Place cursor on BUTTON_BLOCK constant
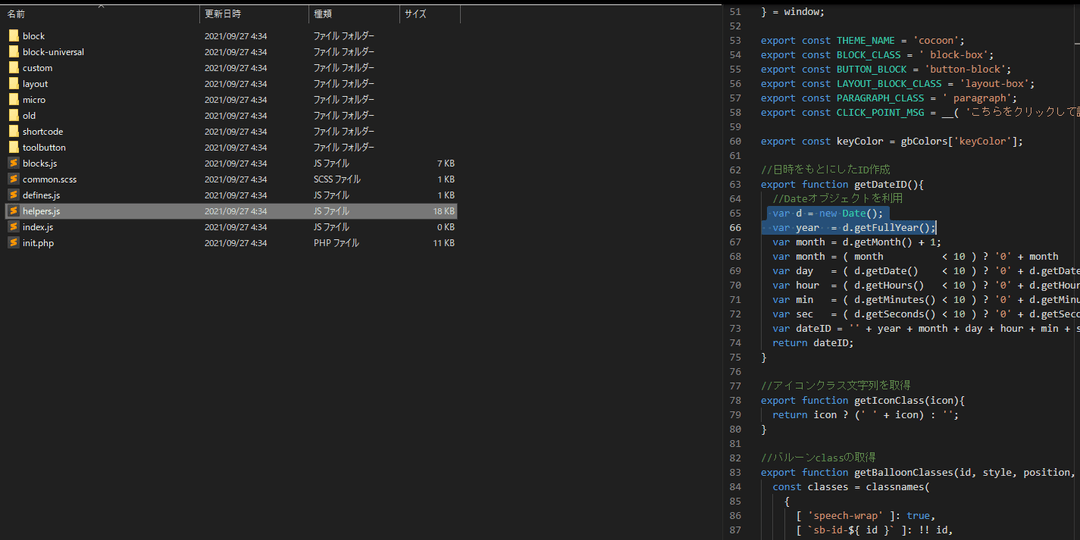 tap(871, 69)
